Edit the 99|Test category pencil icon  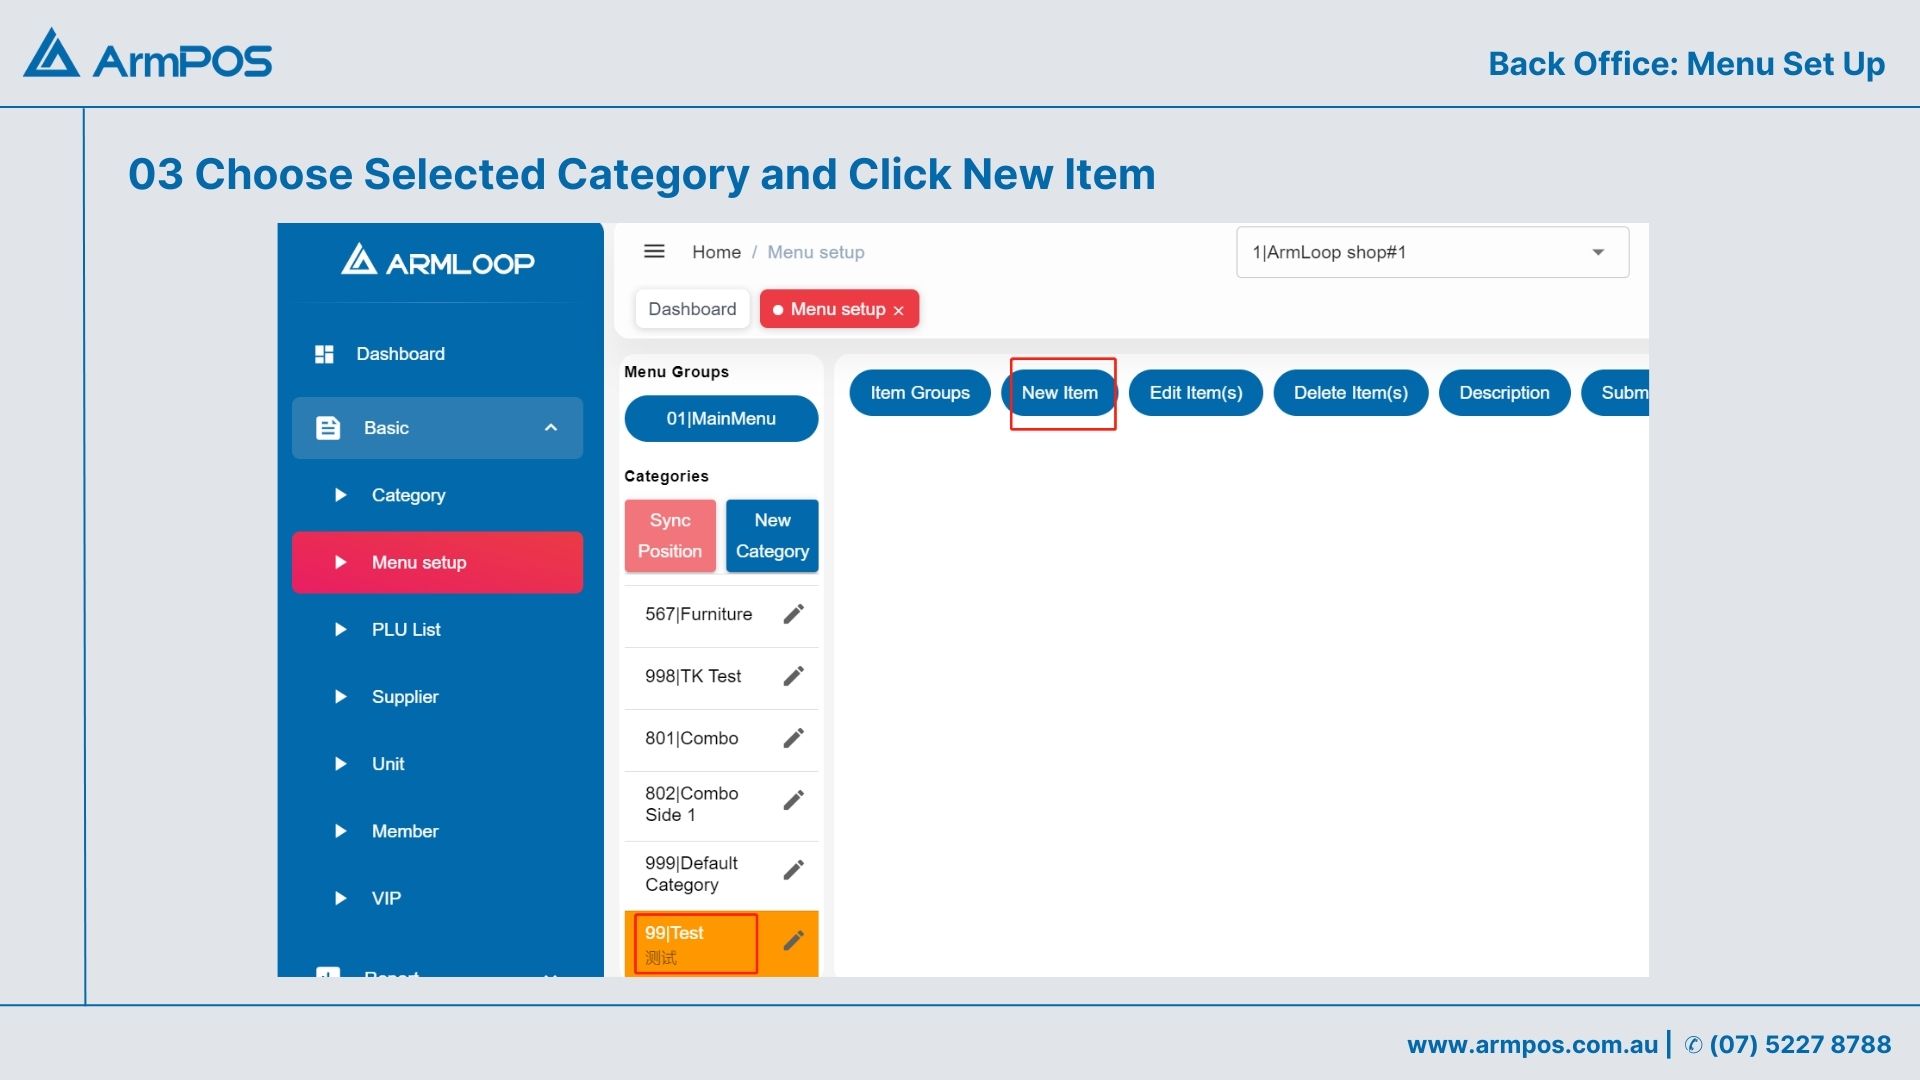793,940
